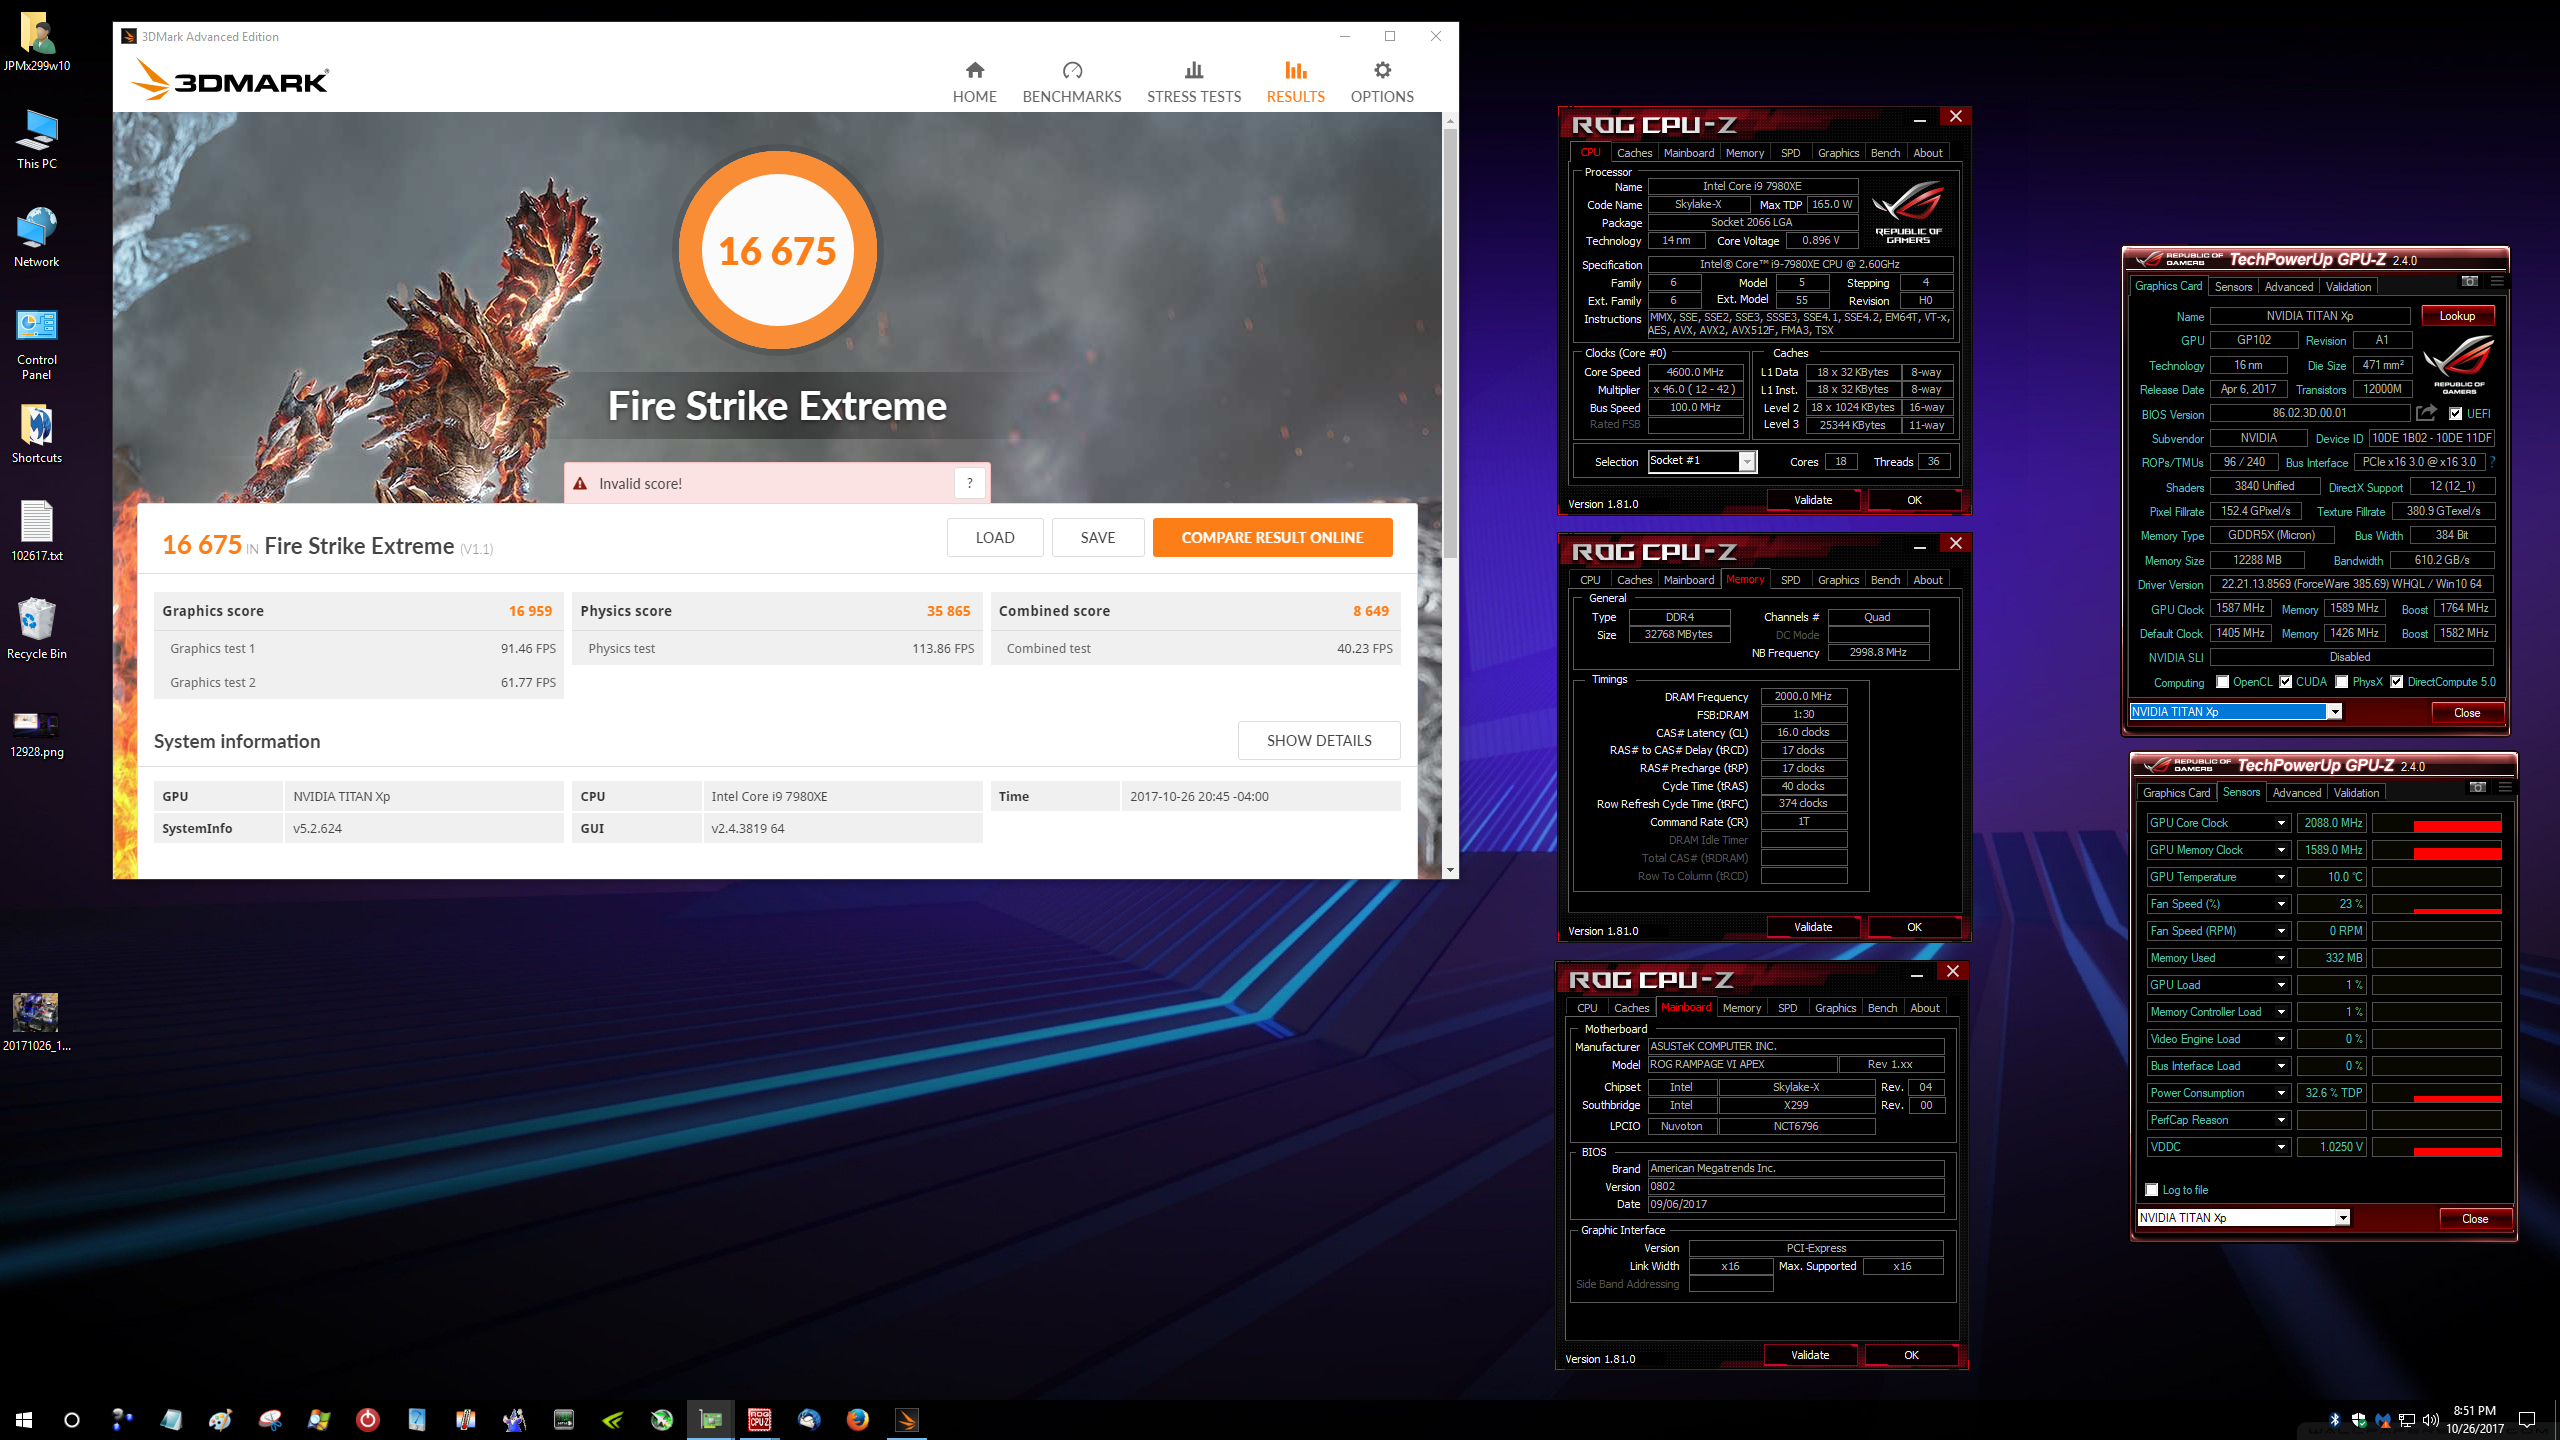Click the BIOS export share icon in GPU-Z
This screenshot has width=2560, height=1440.
click(x=2426, y=413)
